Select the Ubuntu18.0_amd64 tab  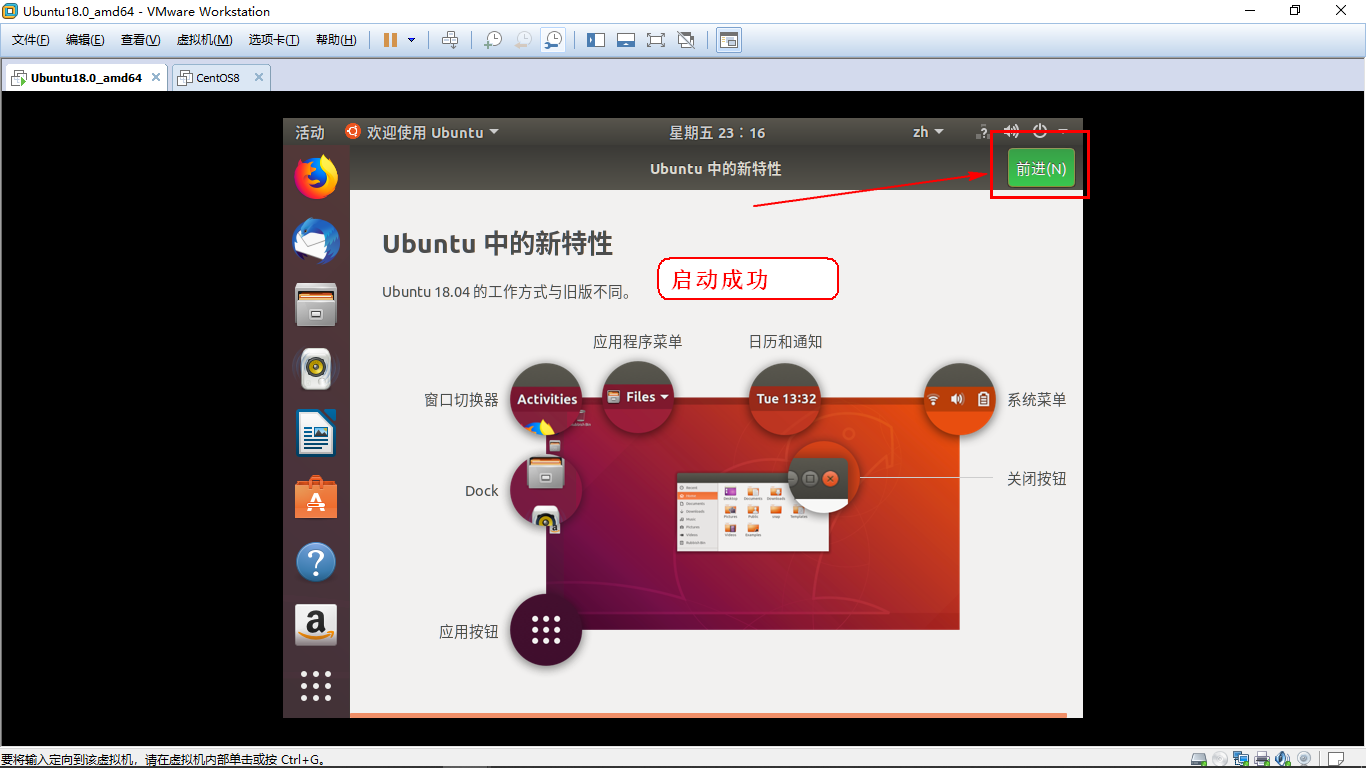85,77
